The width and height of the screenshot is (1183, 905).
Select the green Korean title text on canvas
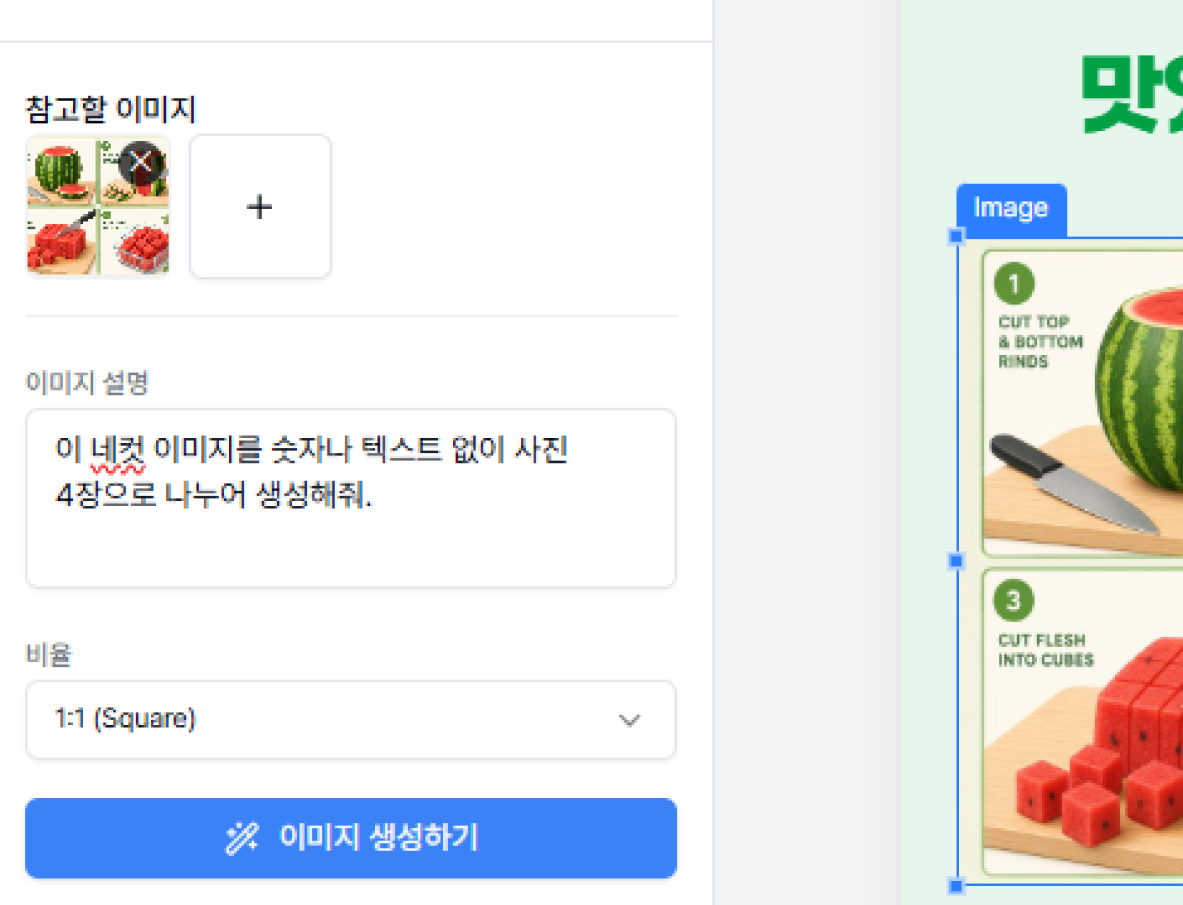point(1132,94)
